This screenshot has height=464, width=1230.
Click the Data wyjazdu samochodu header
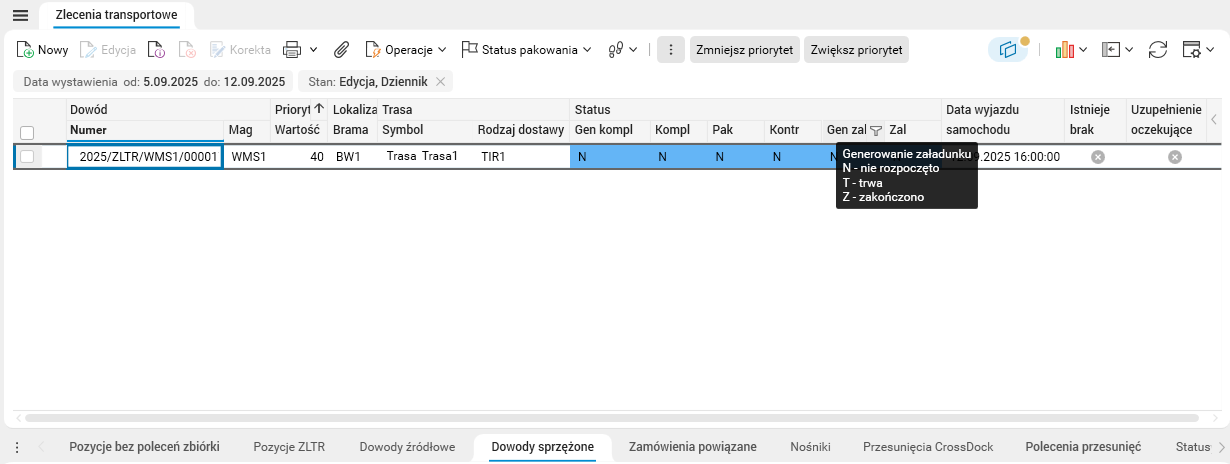pyautogui.click(x=1003, y=120)
